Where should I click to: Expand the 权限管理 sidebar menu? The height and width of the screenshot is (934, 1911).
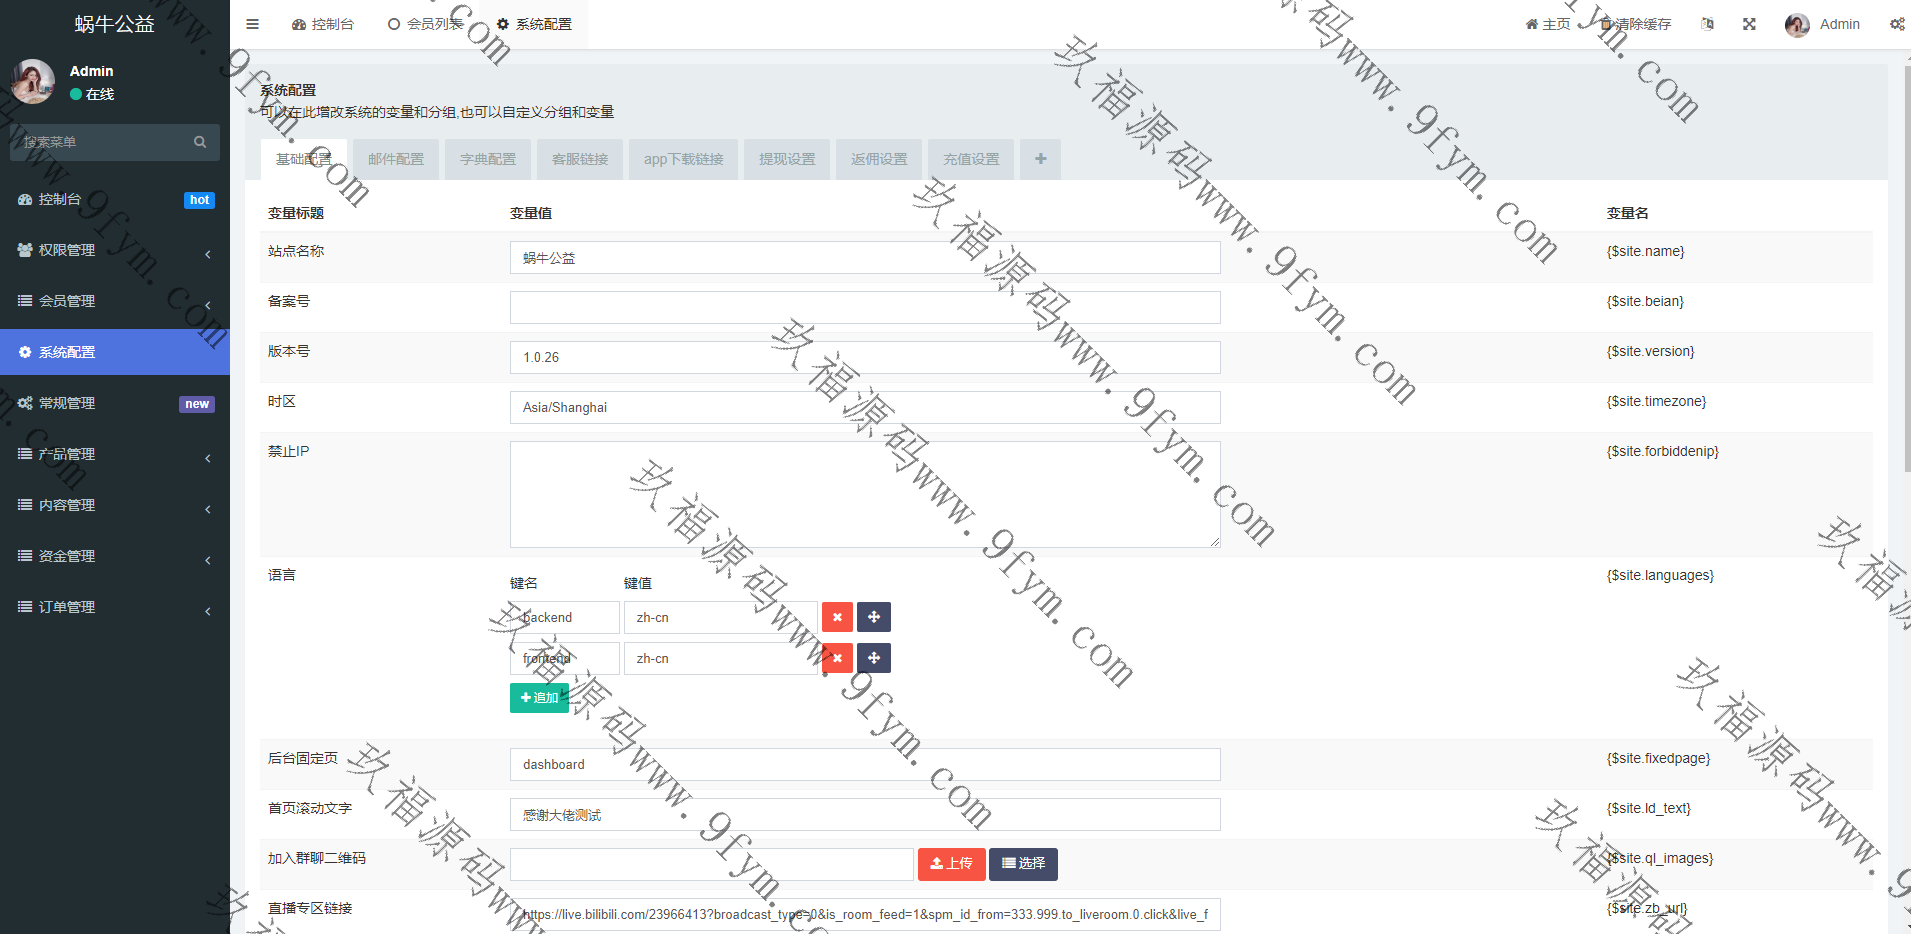115,250
